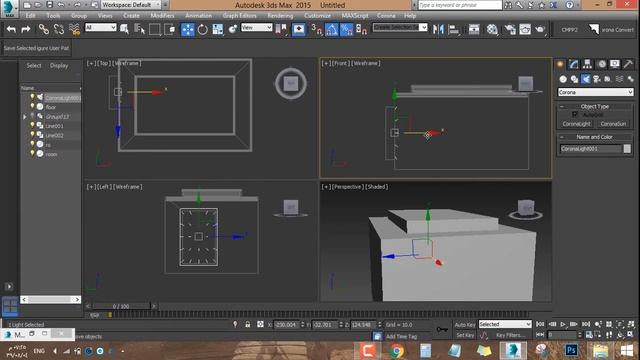Open the Edit menu
The width and height of the screenshot is (640, 360).
click(x=31, y=16)
